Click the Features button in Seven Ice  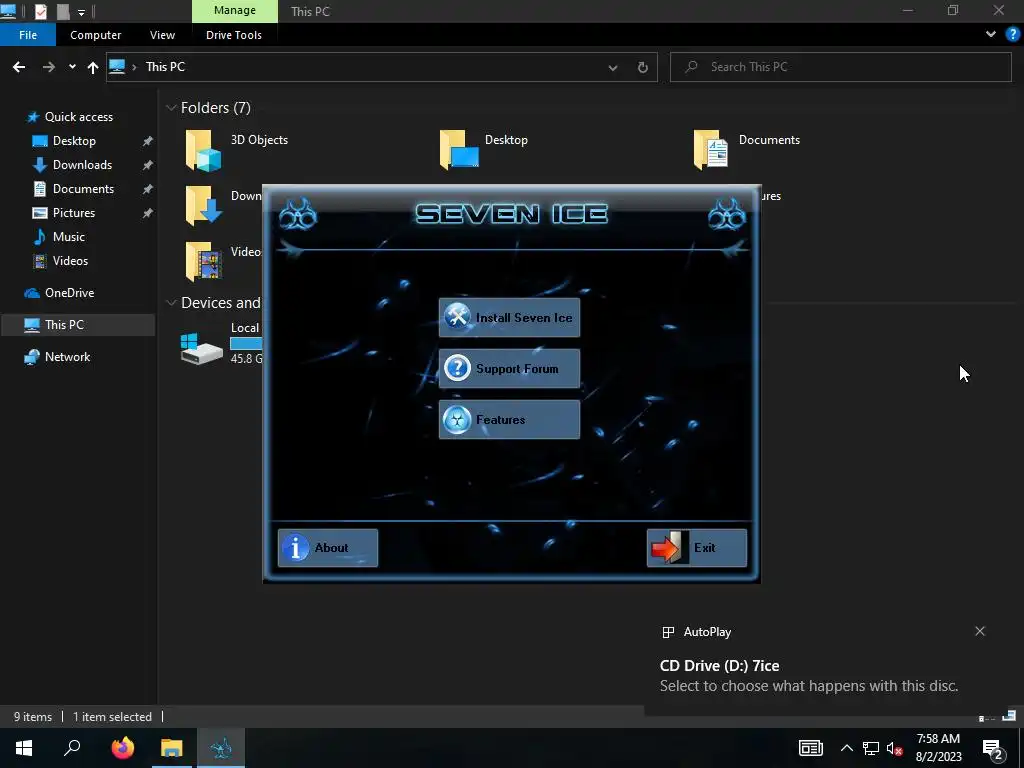point(509,419)
